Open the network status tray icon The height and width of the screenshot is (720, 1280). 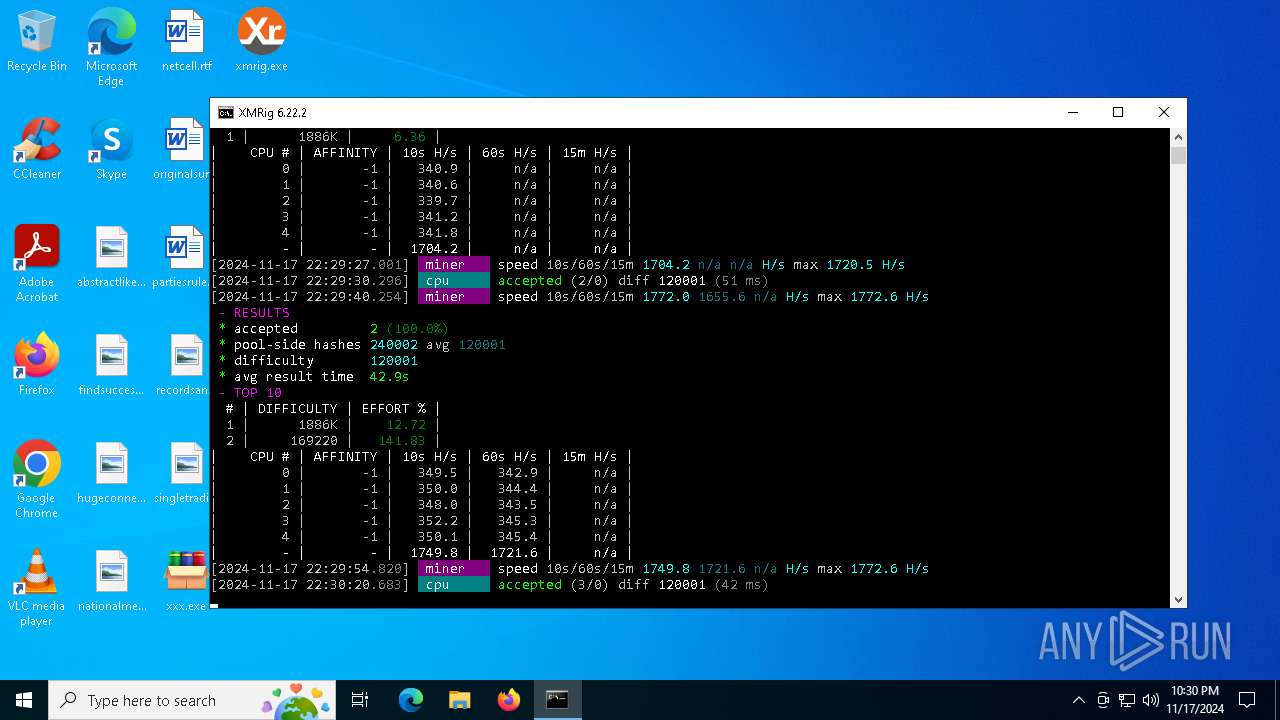click(x=1127, y=700)
